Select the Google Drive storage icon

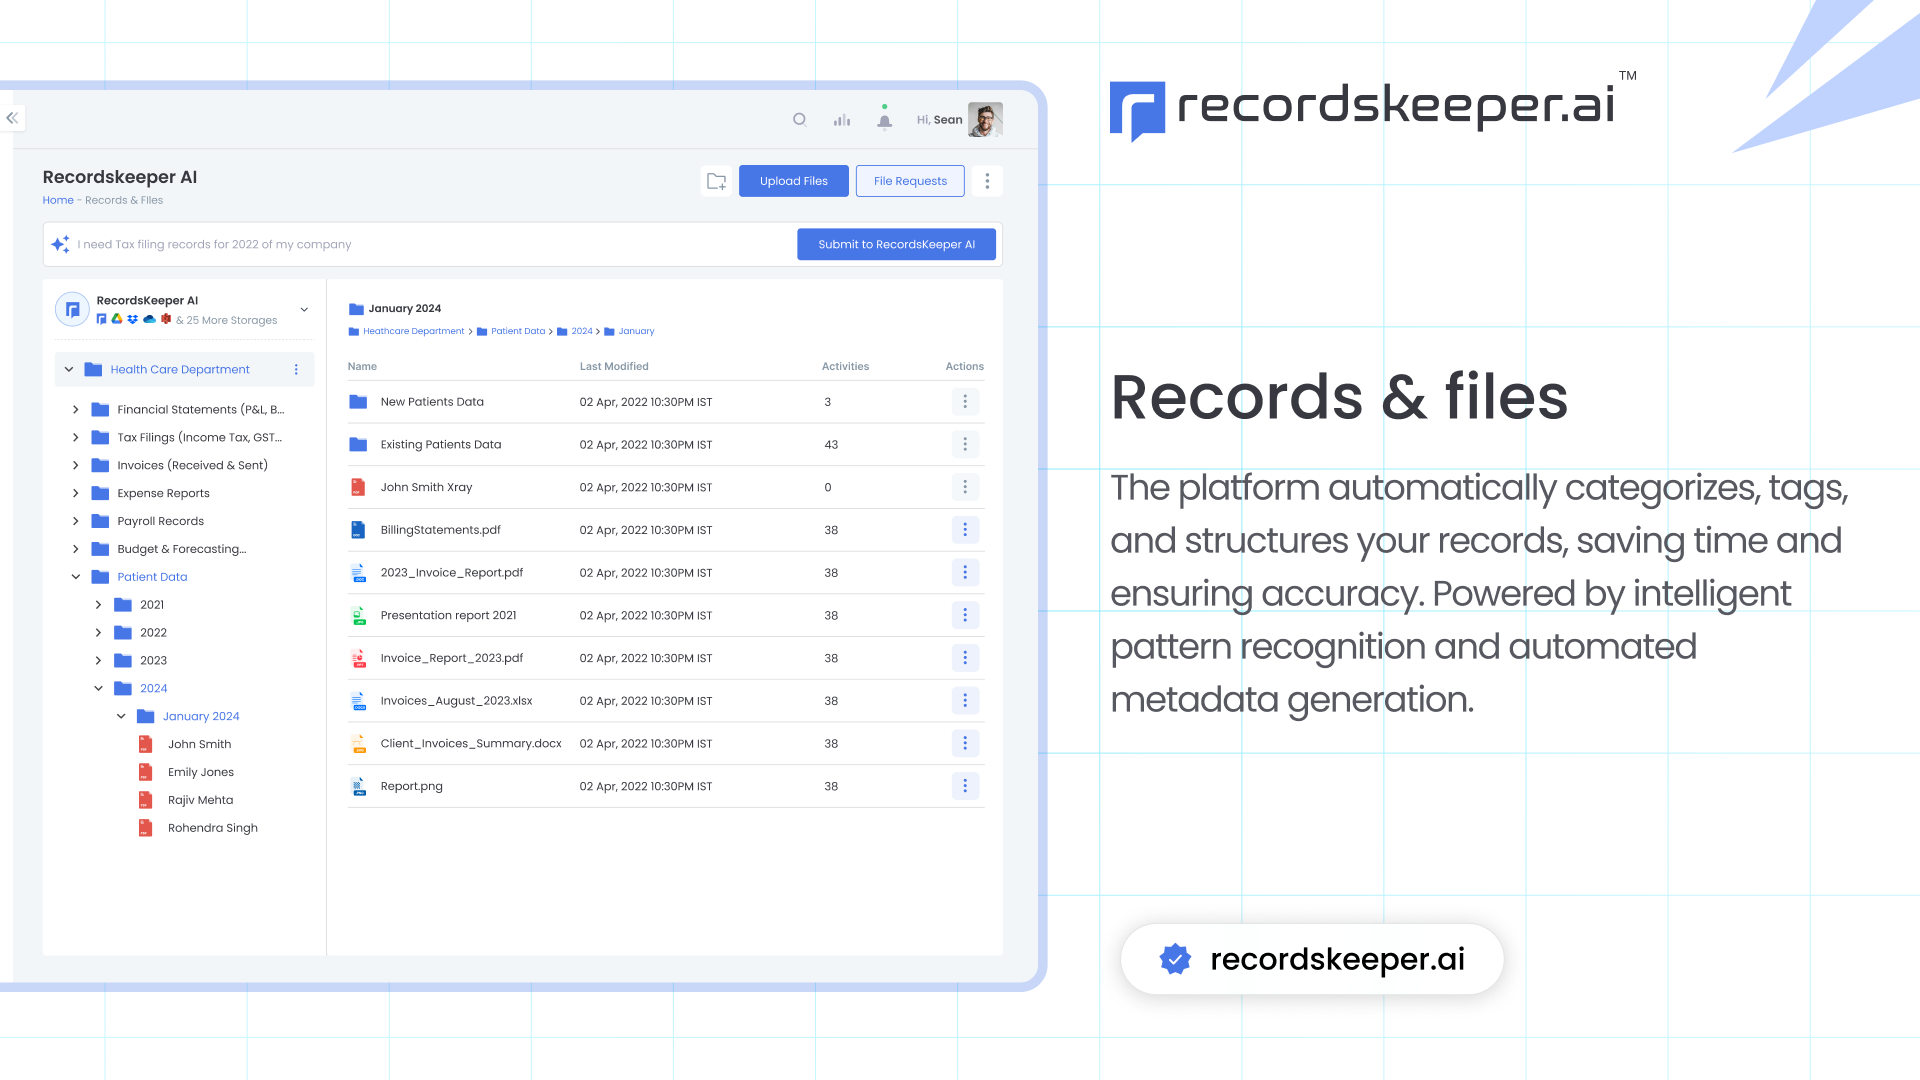coord(117,319)
